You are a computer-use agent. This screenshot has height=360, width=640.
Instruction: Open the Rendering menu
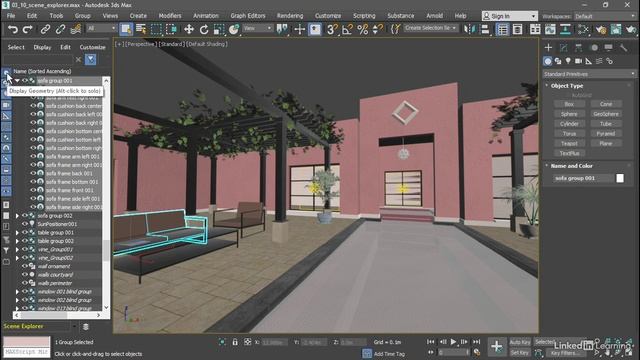tap(290, 16)
